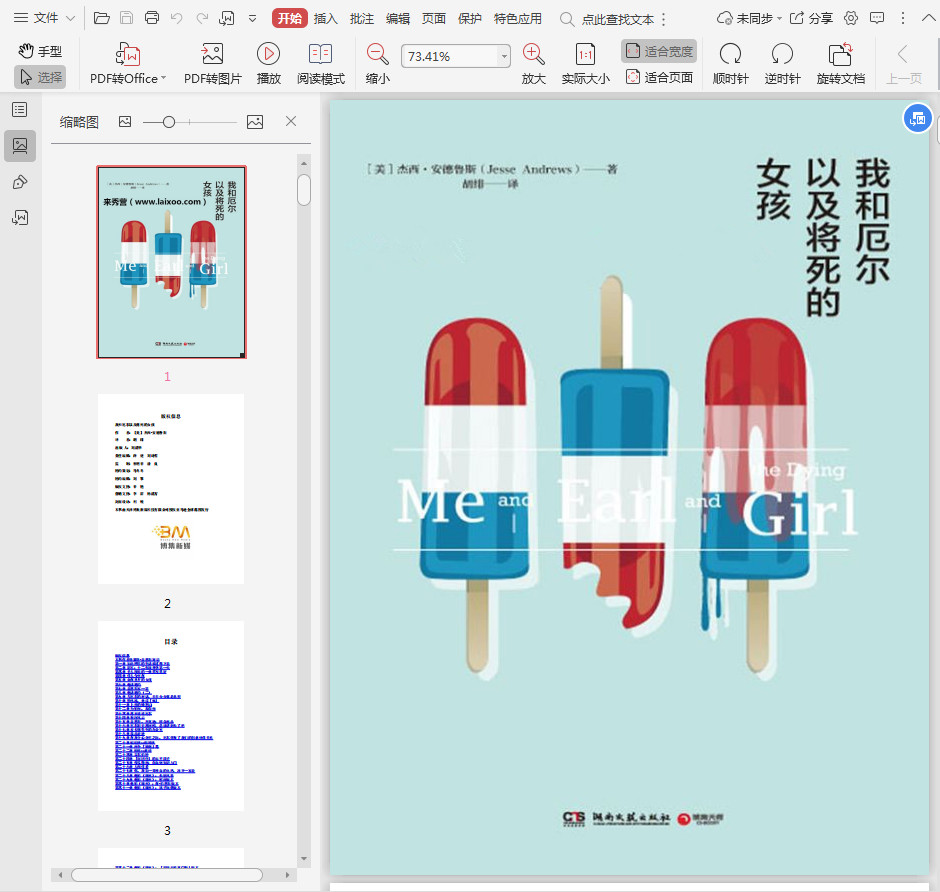Collapse the ribbon with the chevron

[928, 18]
